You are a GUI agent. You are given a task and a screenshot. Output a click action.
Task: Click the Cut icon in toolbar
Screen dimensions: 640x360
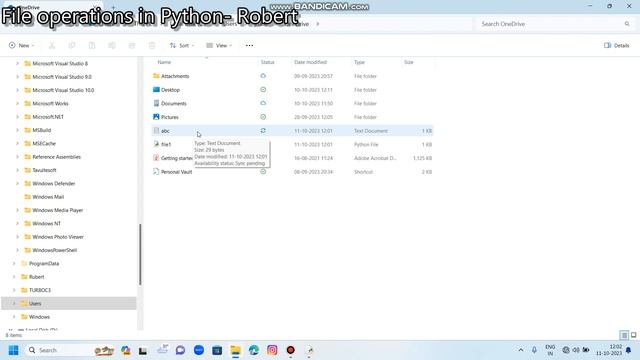52,45
